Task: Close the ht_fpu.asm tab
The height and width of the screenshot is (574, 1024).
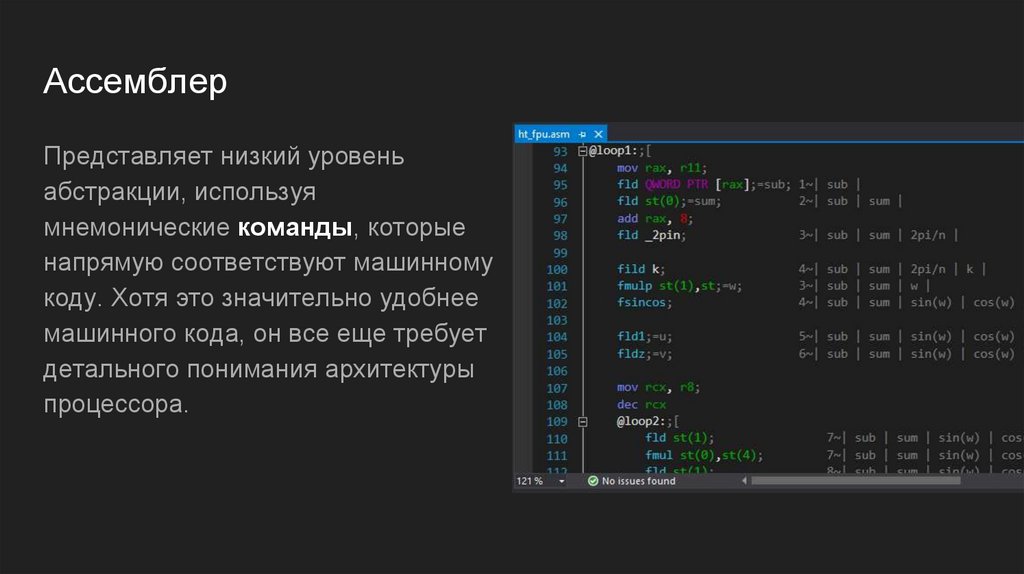Action: [598, 135]
